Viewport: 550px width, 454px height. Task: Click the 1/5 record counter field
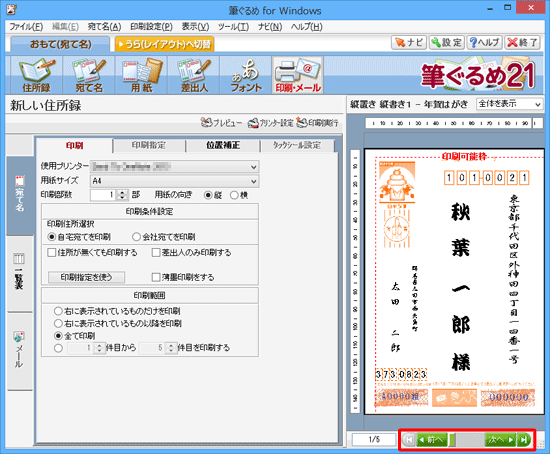click(x=374, y=440)
